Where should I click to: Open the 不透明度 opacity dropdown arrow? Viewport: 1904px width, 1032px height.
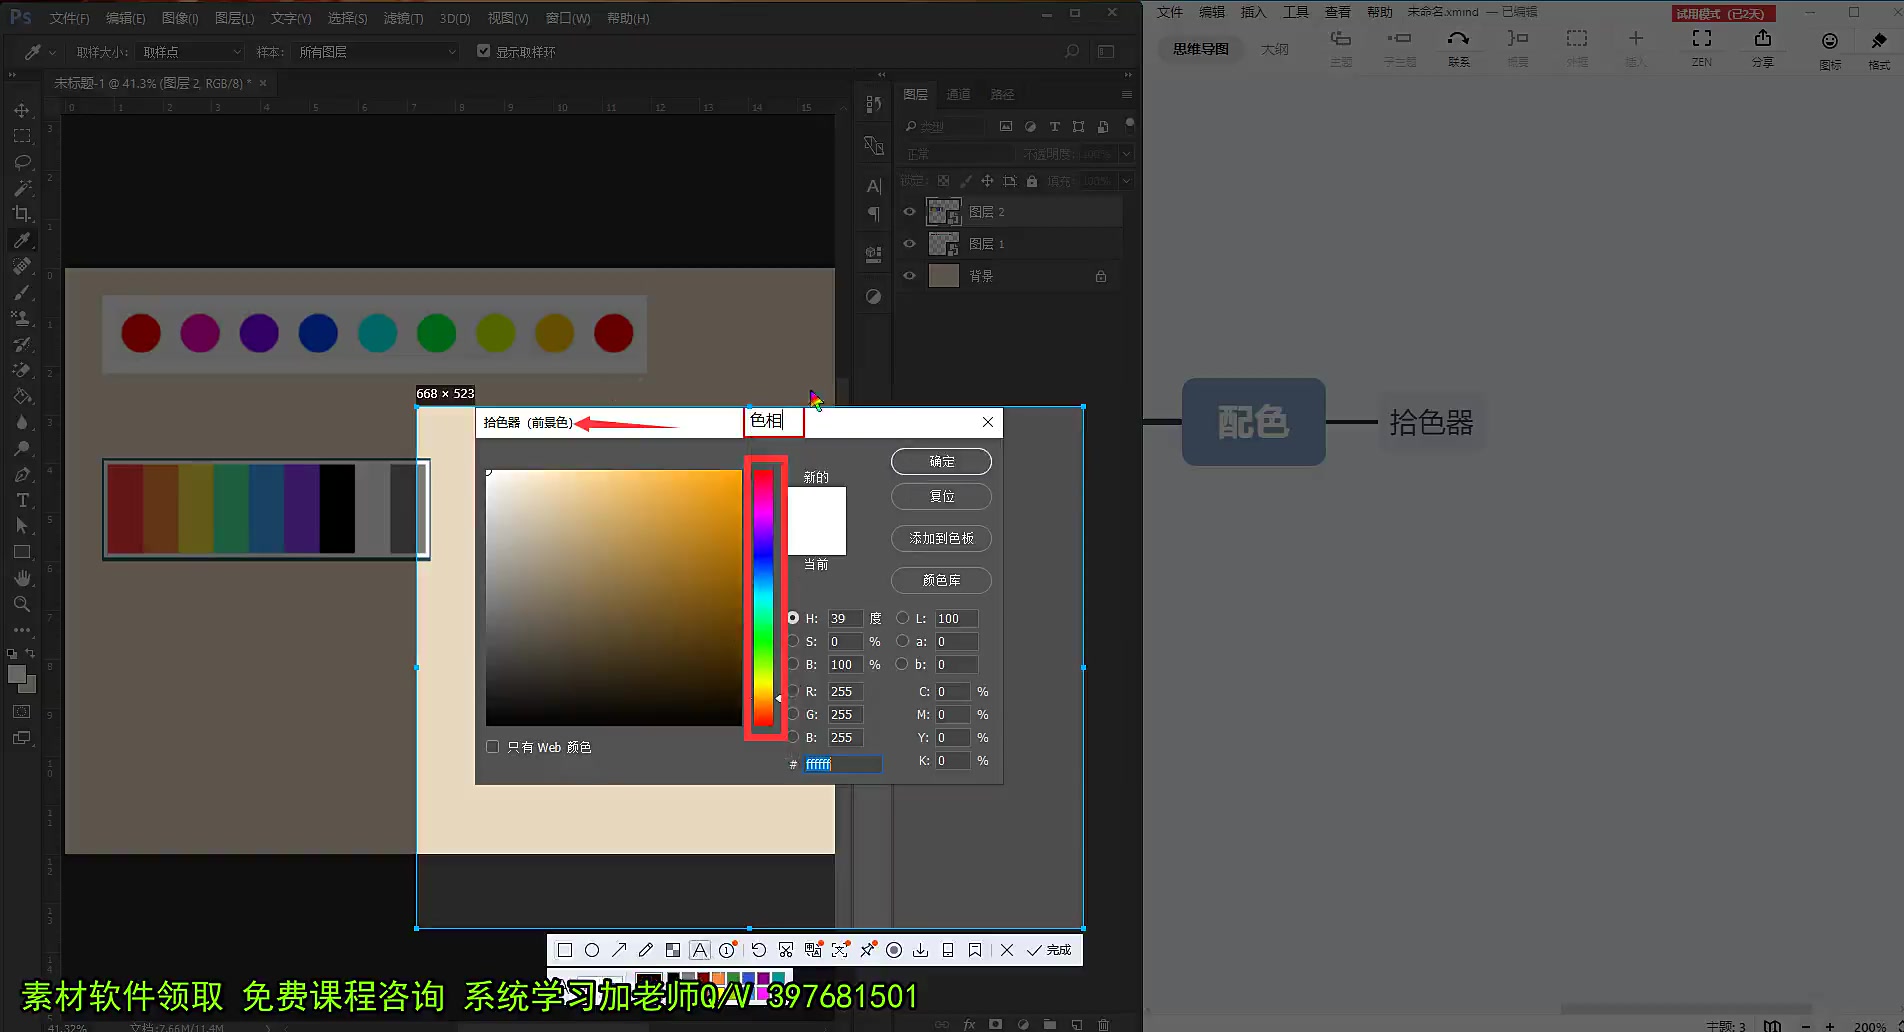point(1127,154)
